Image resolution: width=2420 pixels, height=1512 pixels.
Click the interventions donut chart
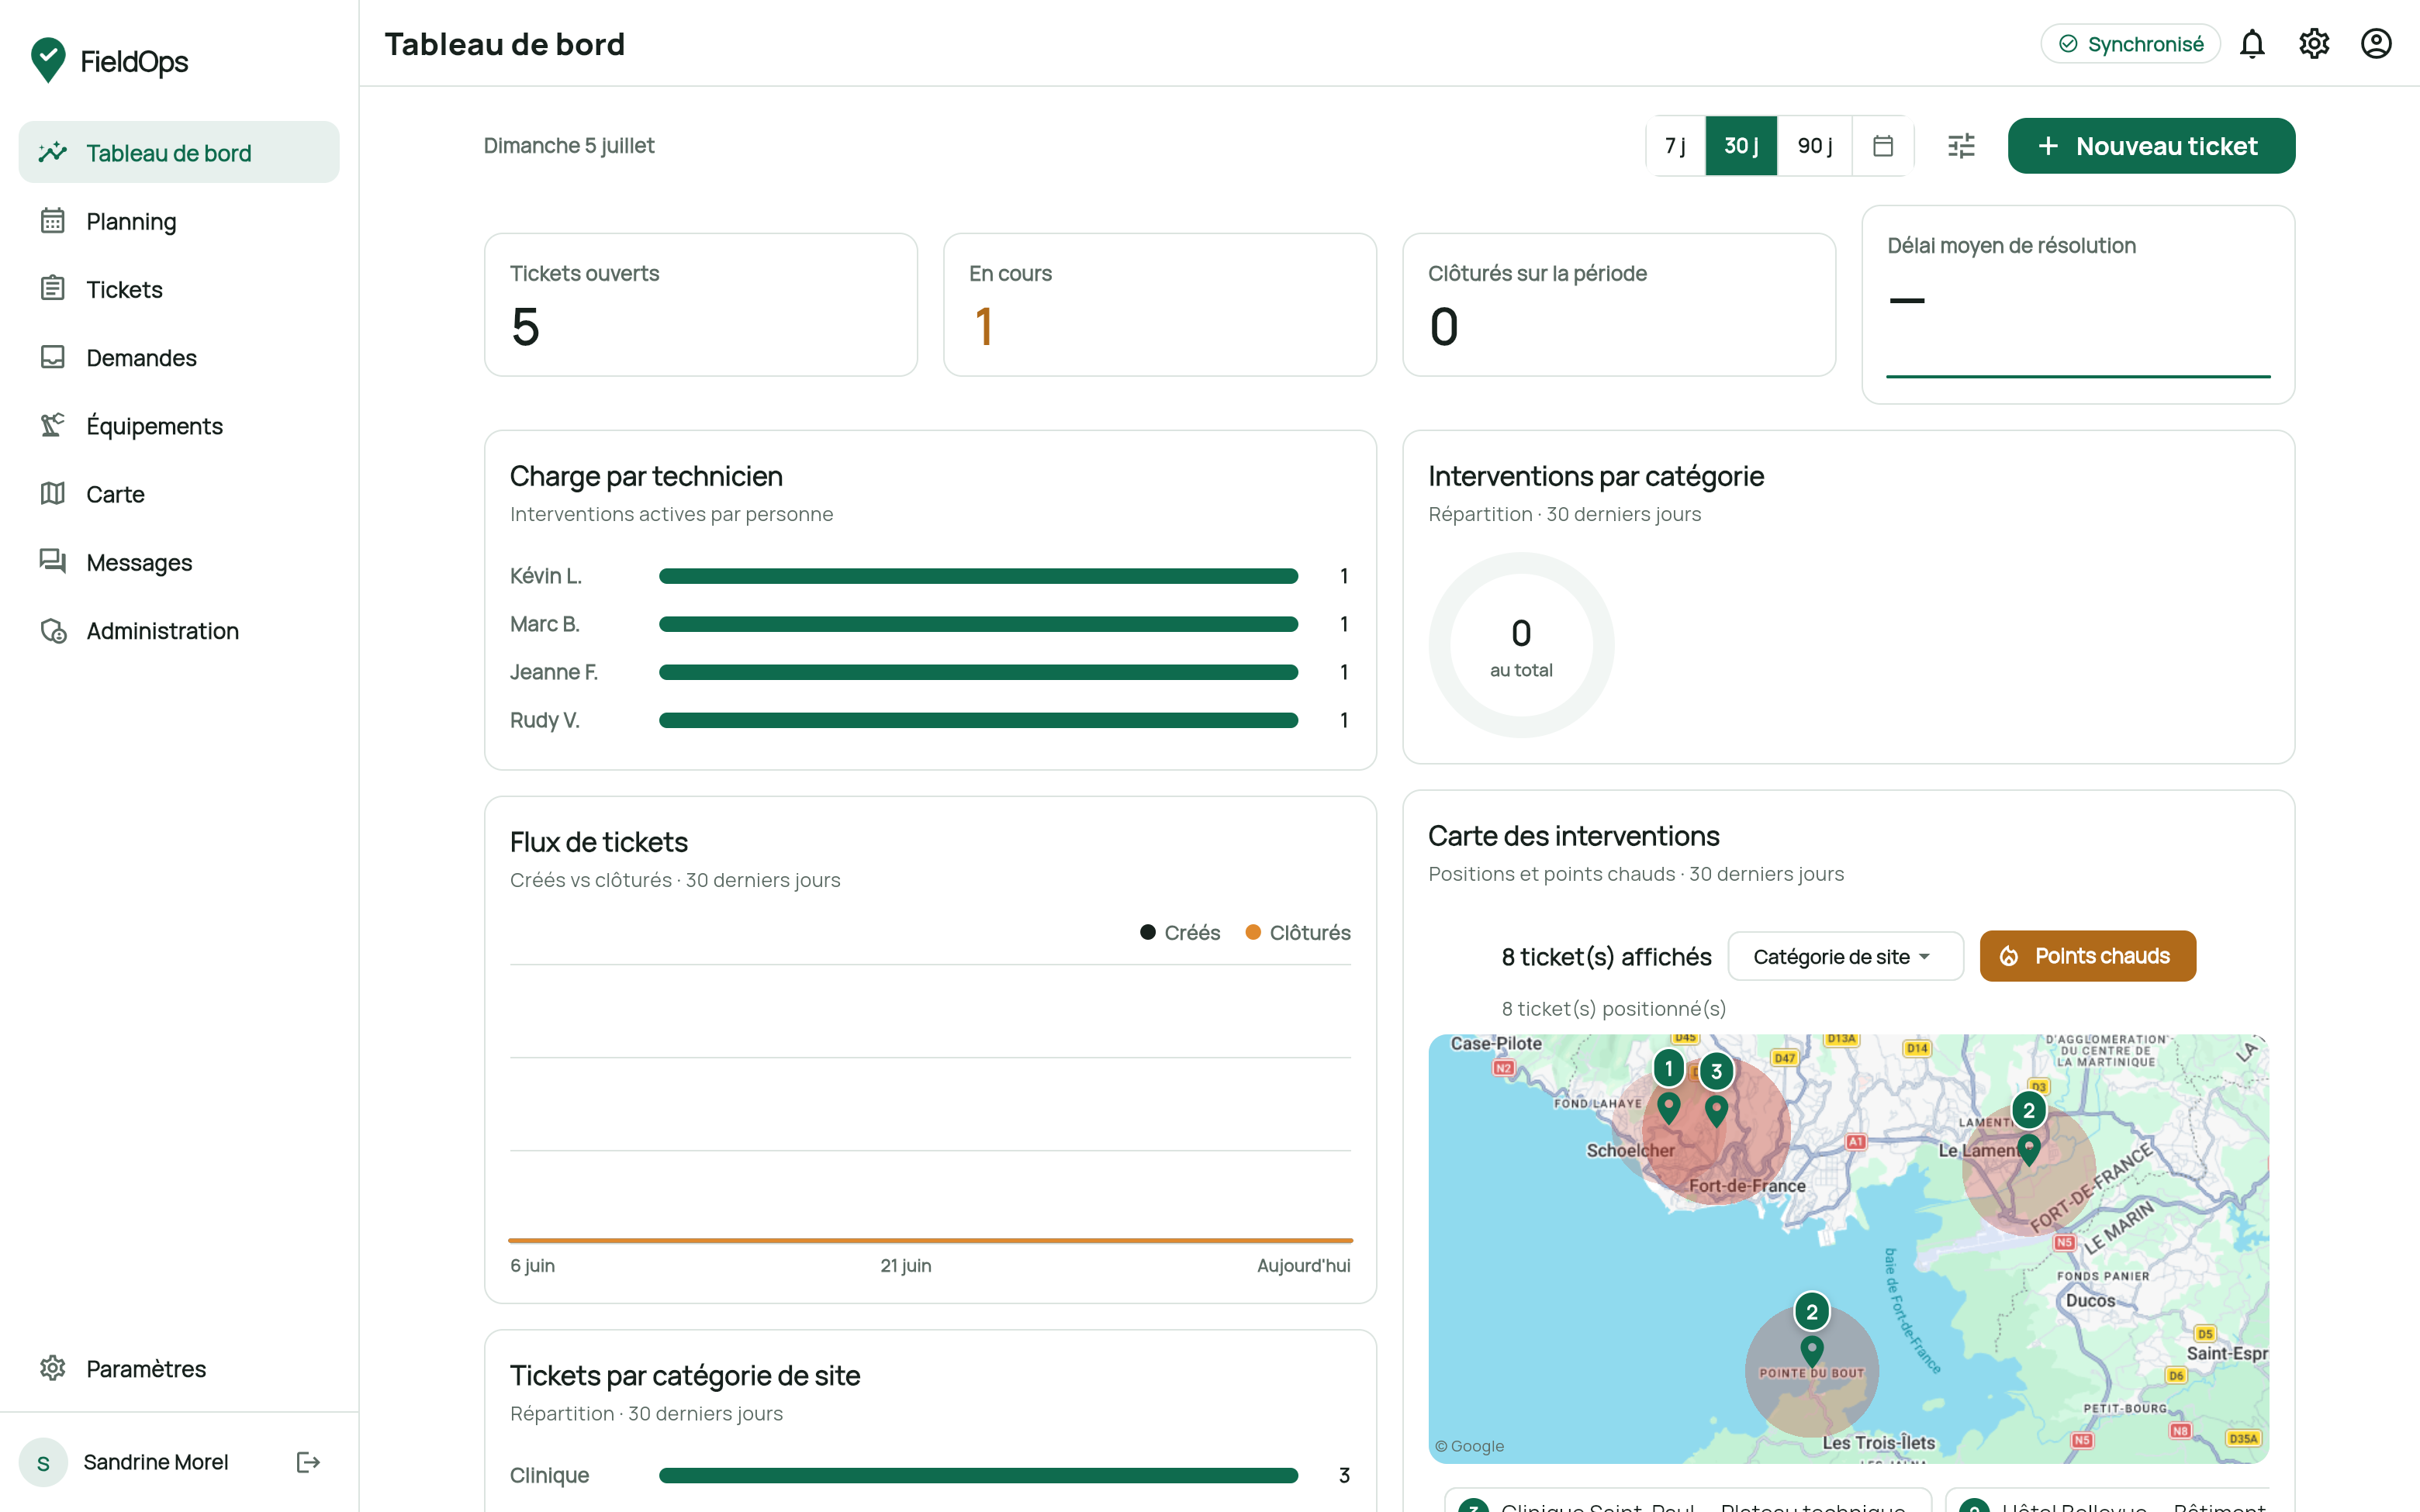coord(1521,645)
